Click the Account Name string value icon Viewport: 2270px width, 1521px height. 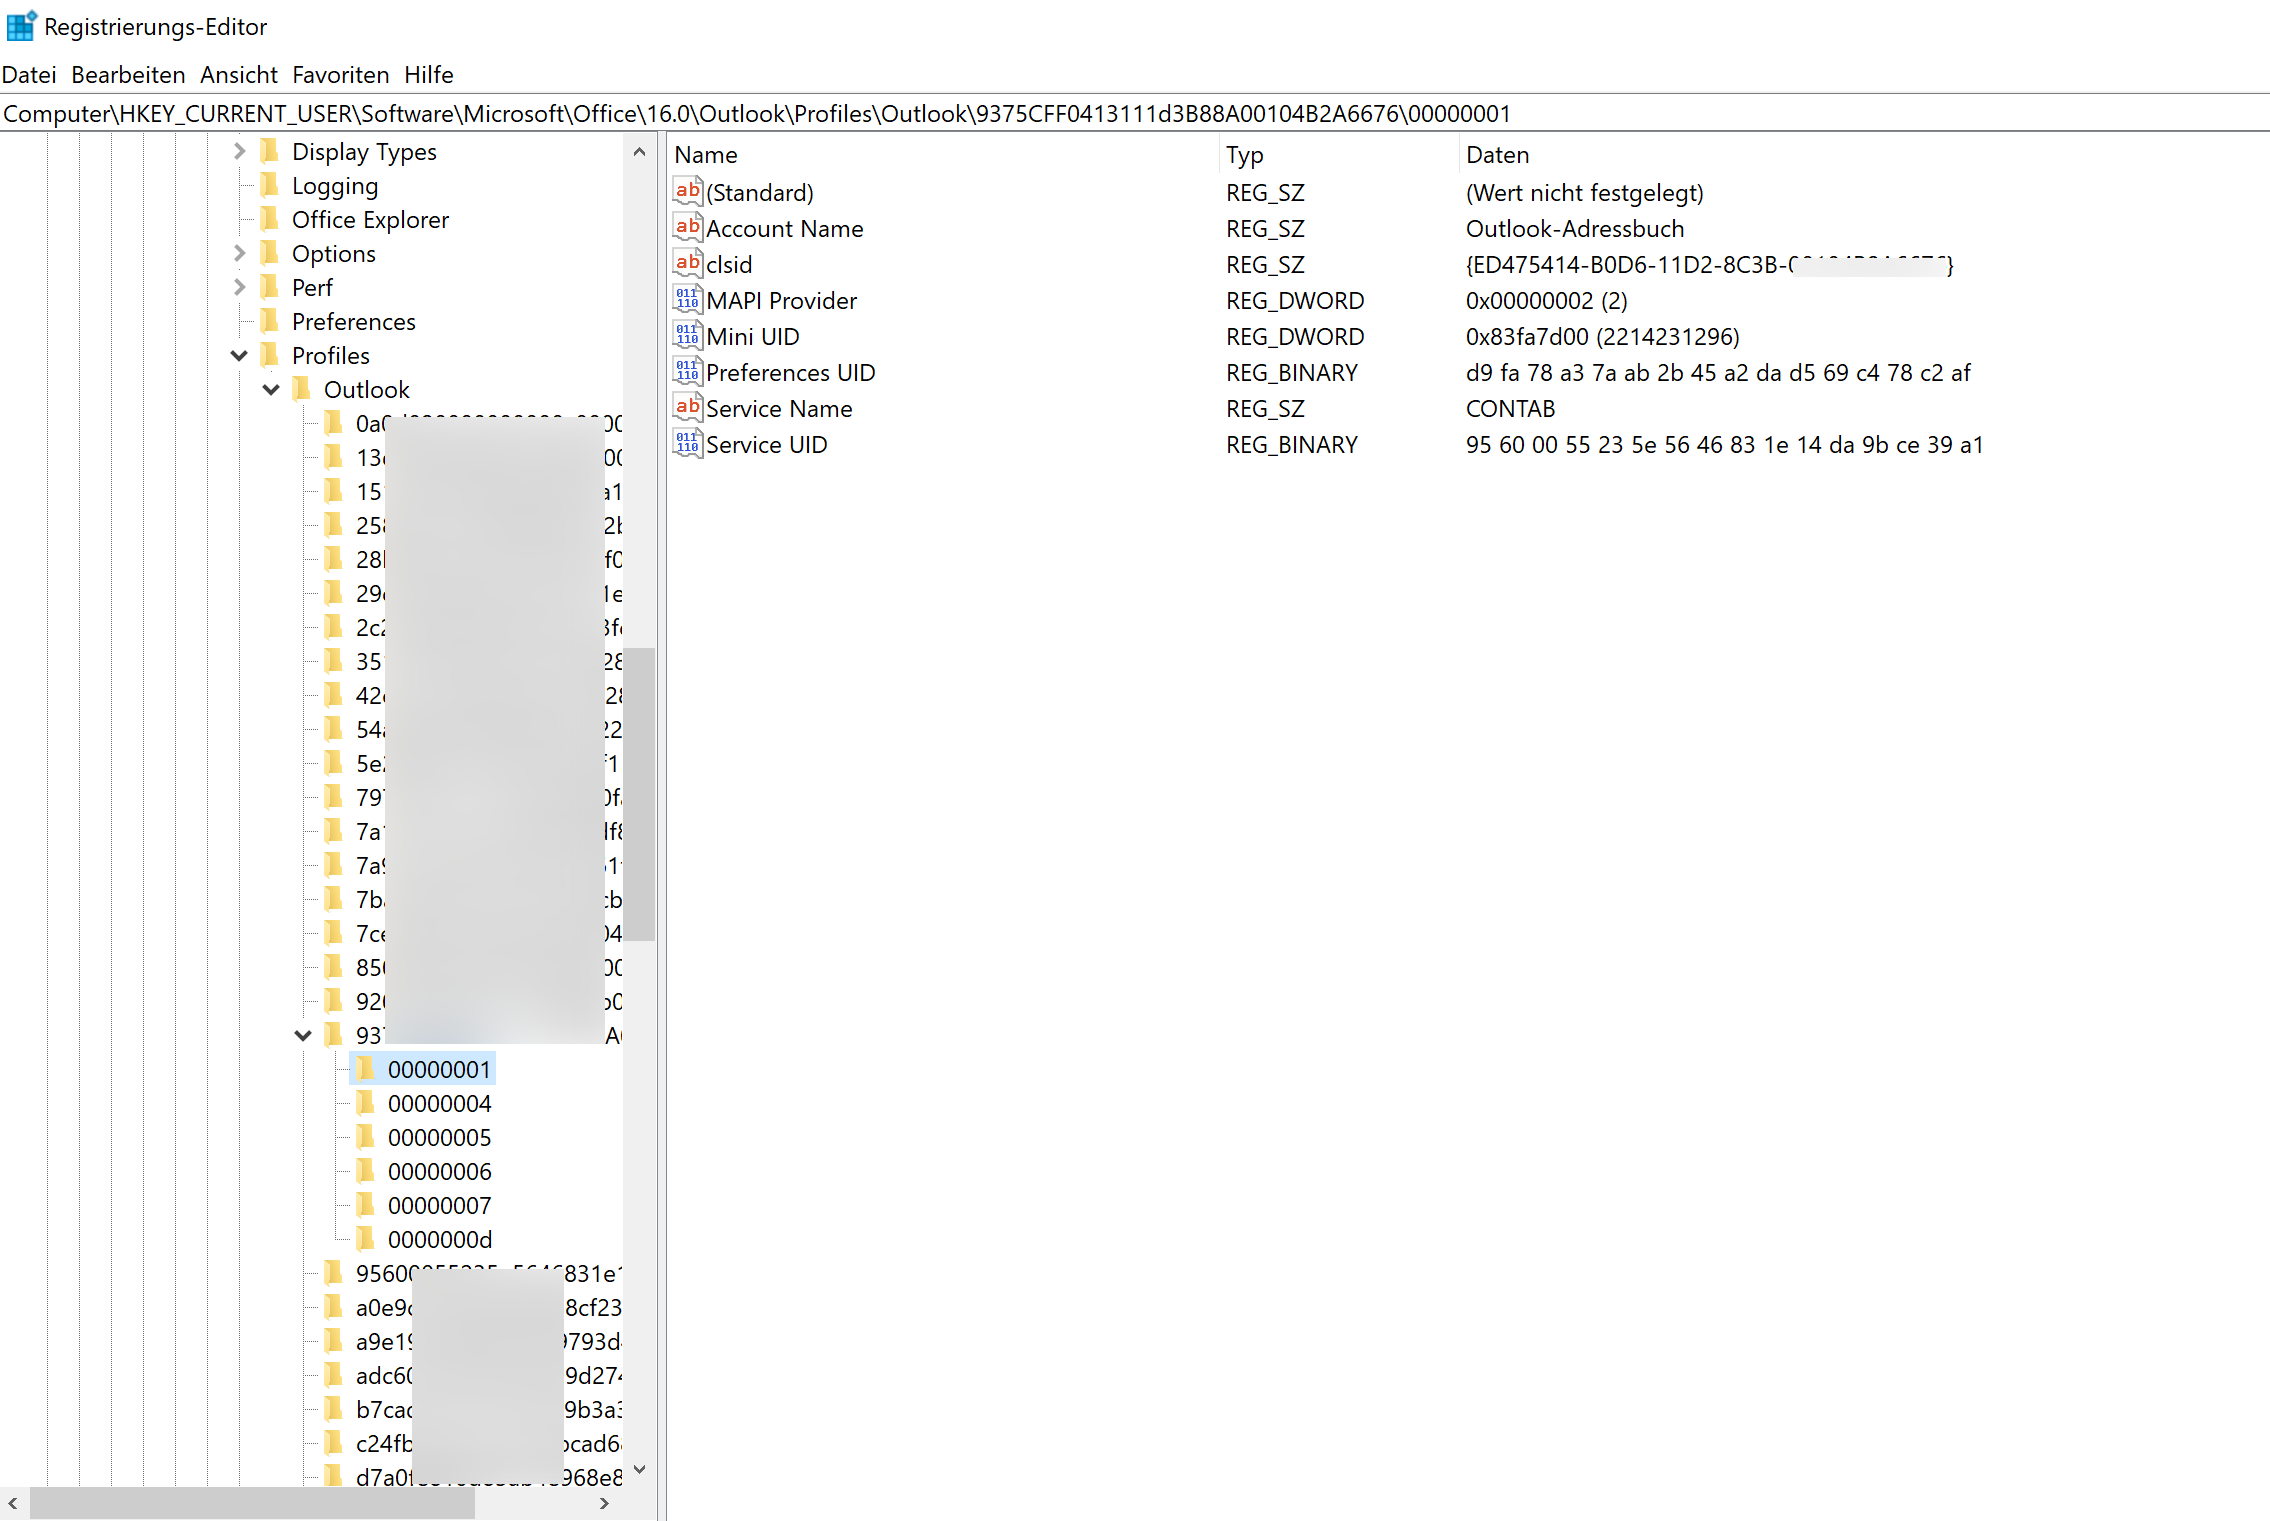click(687, 228)
